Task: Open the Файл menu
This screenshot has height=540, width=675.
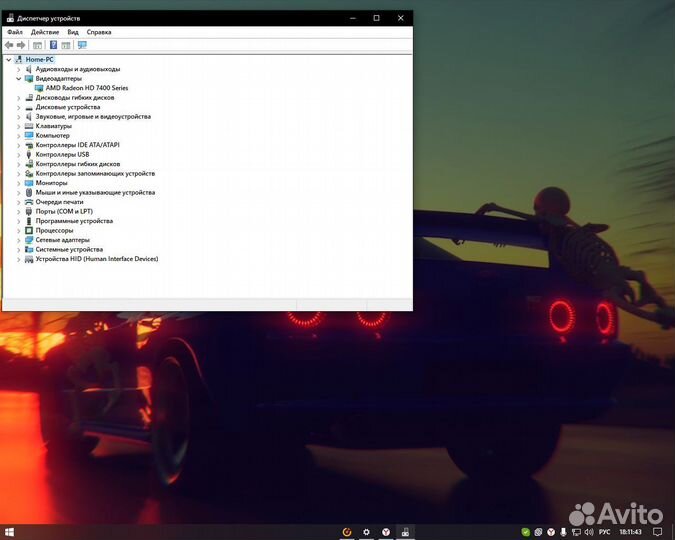Action: [x=15, y=32]
